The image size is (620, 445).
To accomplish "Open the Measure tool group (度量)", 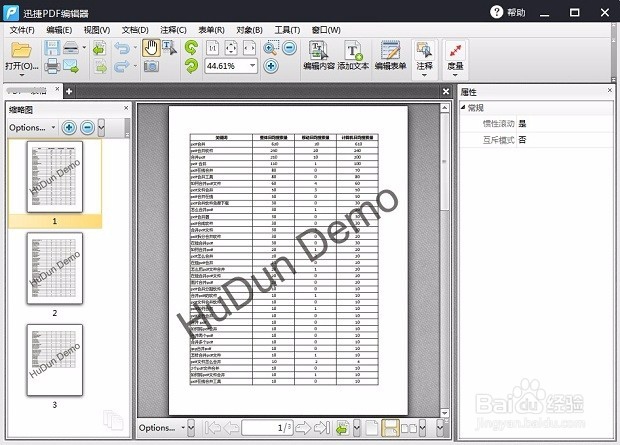I will click(x=455, y=59).
